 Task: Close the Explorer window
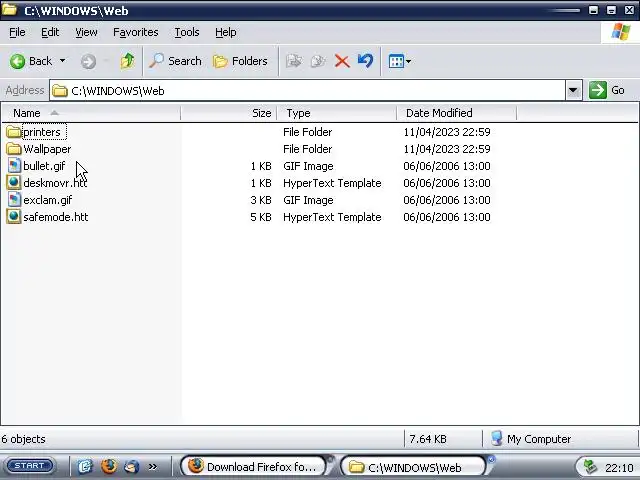[629, 10]
